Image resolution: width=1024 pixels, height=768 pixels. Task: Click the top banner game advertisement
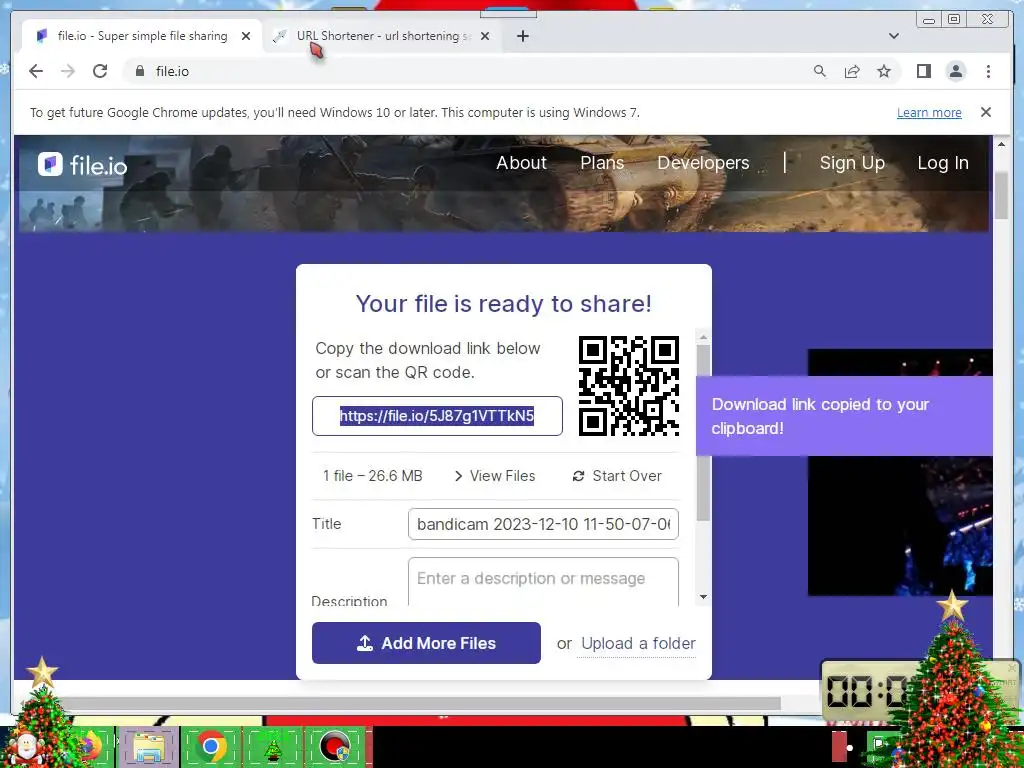(x=503, y=183)
